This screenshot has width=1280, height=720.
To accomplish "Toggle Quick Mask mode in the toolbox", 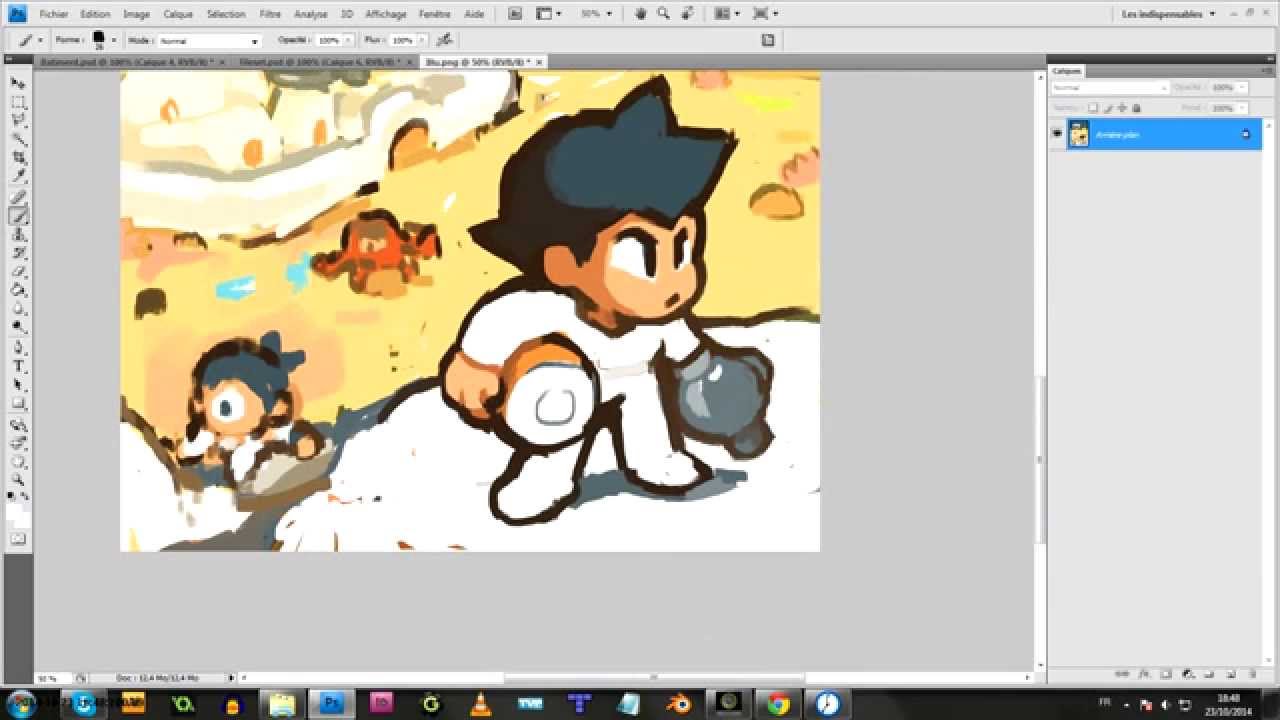I will pyautogui.click(x=18, y=539).
